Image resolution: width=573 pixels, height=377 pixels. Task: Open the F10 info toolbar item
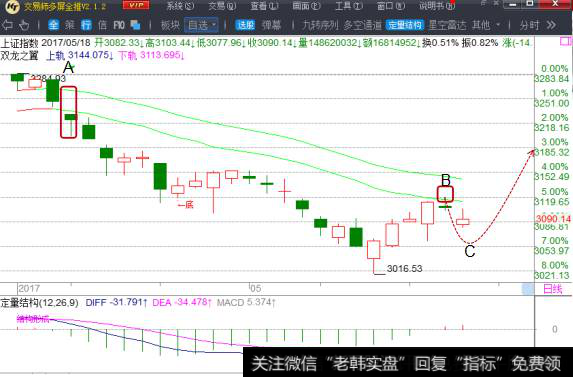tap(119, 25)
